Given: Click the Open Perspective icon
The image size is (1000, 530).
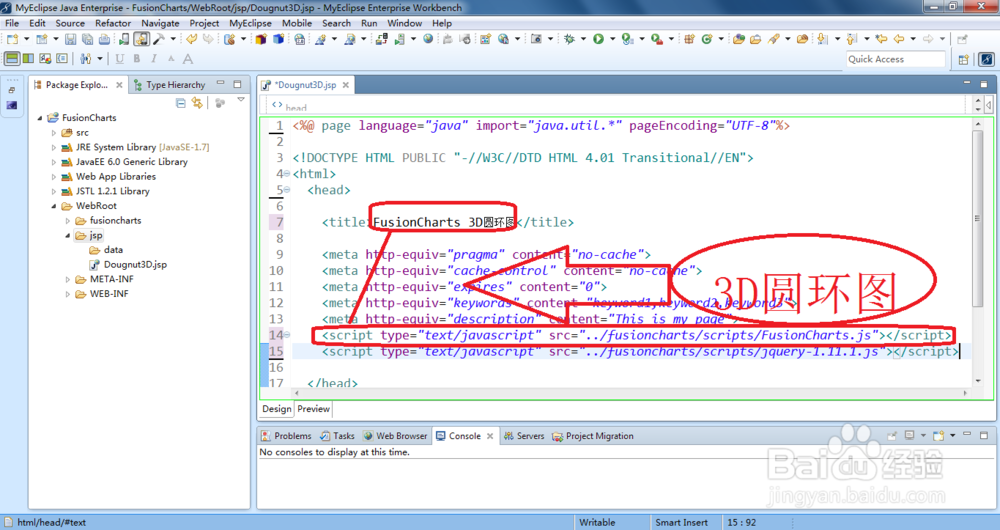Looking at the screenshot, I should pos(964,59).
